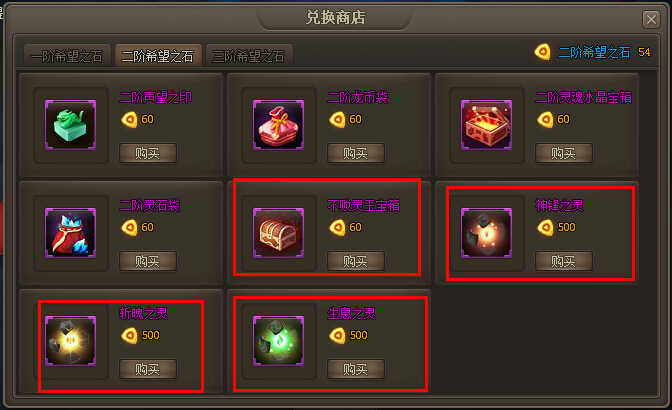Purchase 二阶龙币袋 with 购买 button
672x410 pixels.
pos(356,153)
